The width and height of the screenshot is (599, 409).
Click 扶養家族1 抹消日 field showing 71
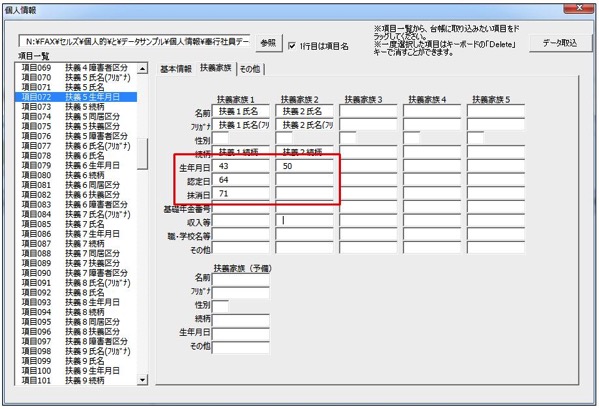[x=241, y=194]
